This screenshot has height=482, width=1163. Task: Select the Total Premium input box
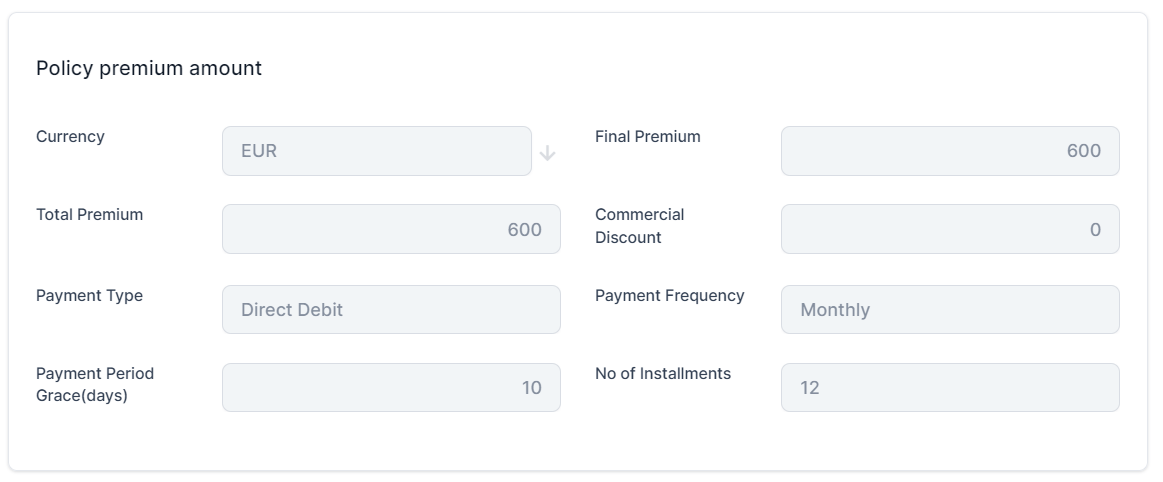coord(390,229)
